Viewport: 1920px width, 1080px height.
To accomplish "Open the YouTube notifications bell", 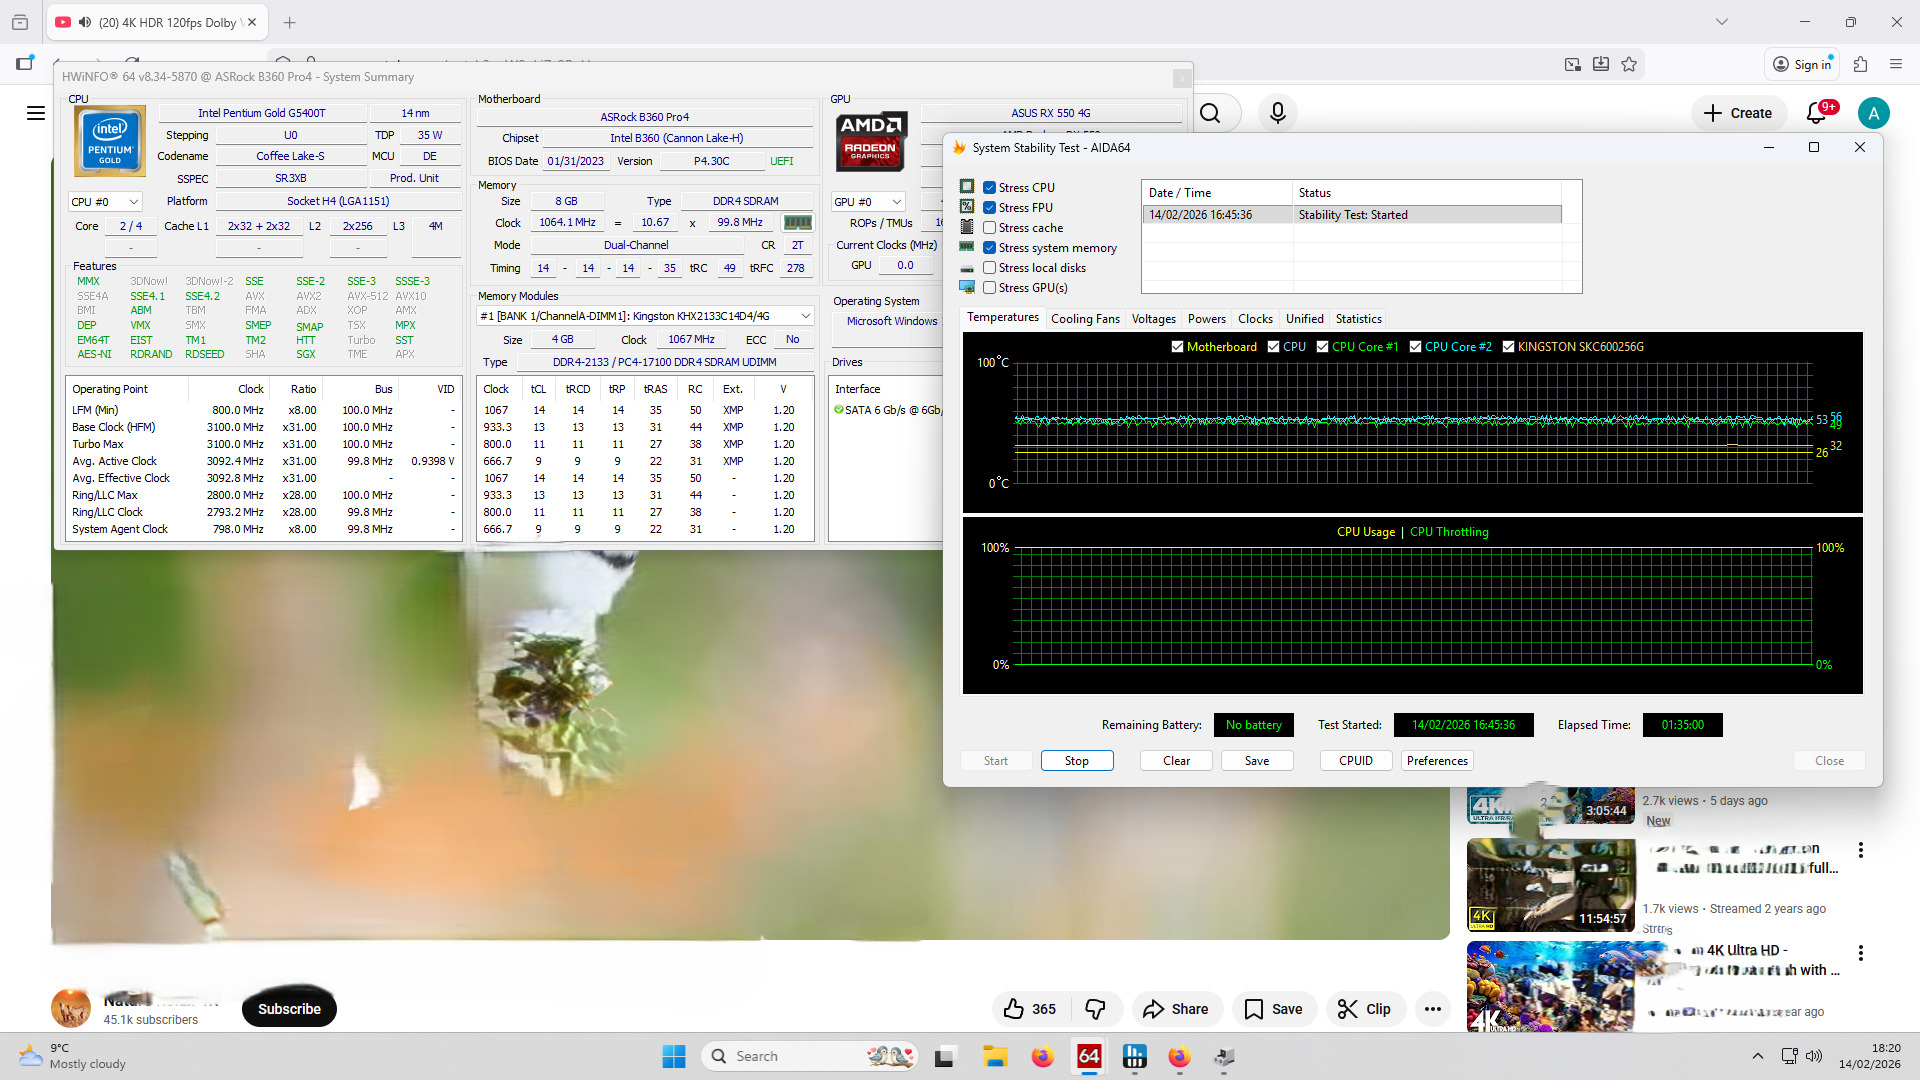I will tap(1817, 113).
